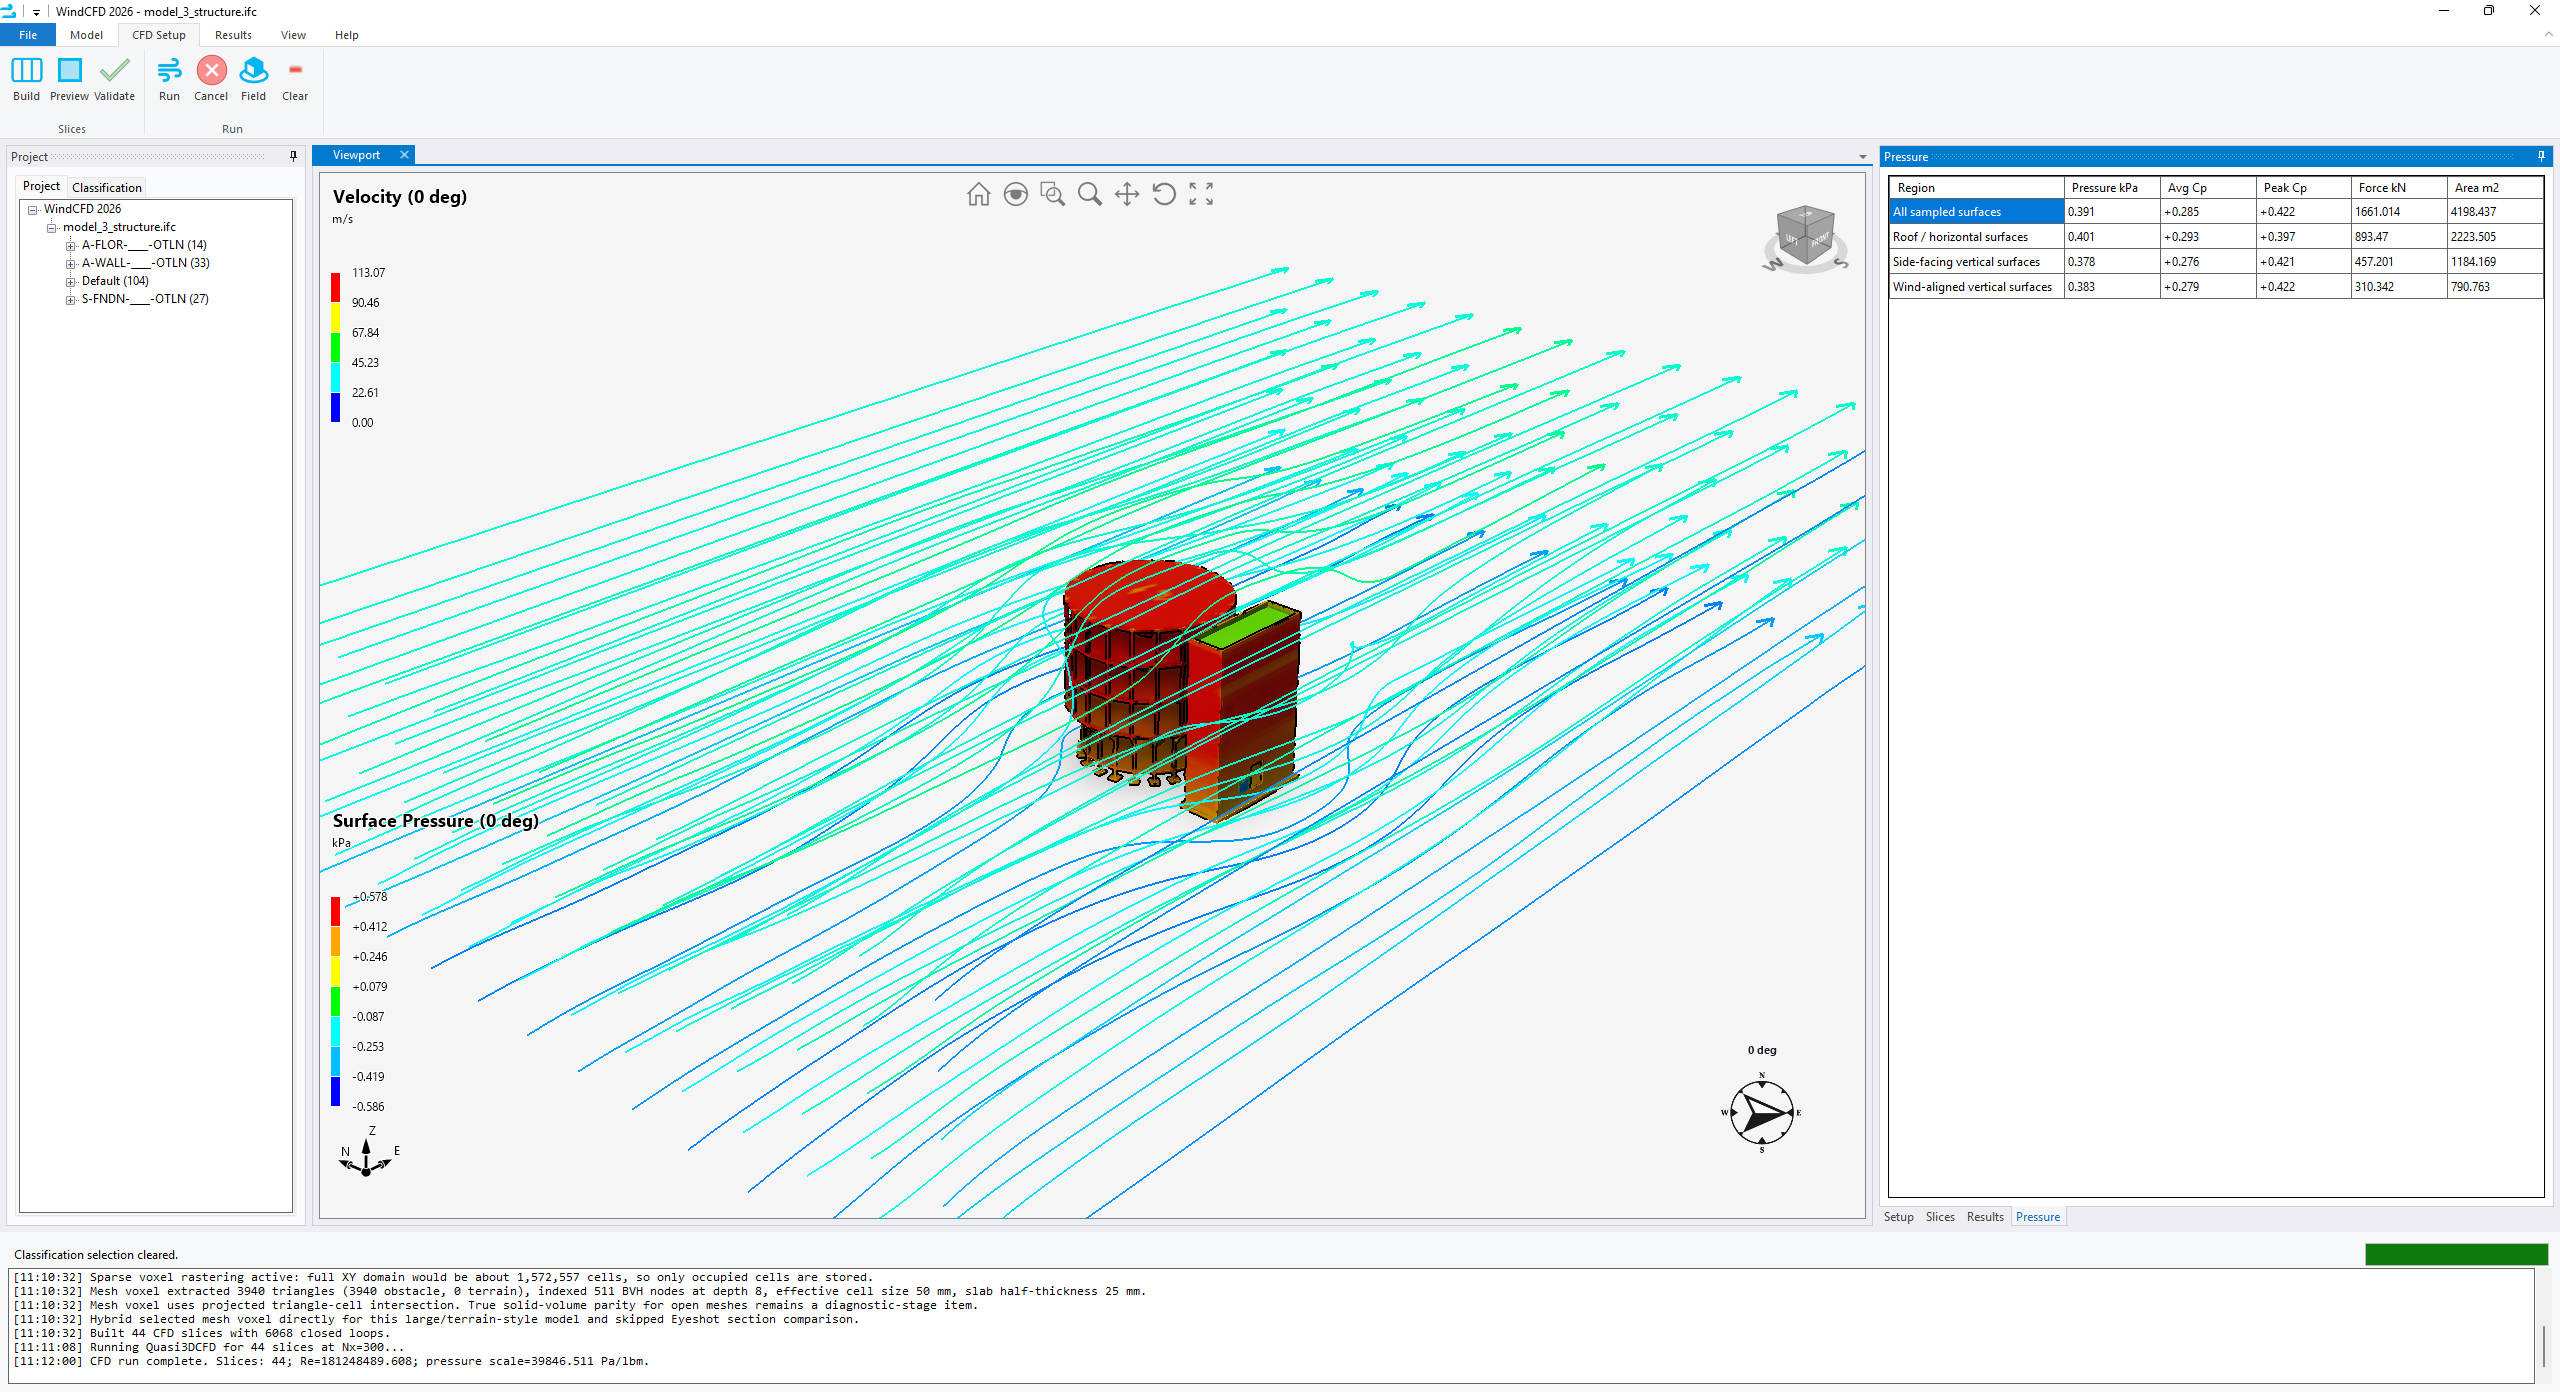The height and width of the screenshot is (1392, 2560).
Task: Open the Results ribbon tab
Action: click(x=233, y=35)
